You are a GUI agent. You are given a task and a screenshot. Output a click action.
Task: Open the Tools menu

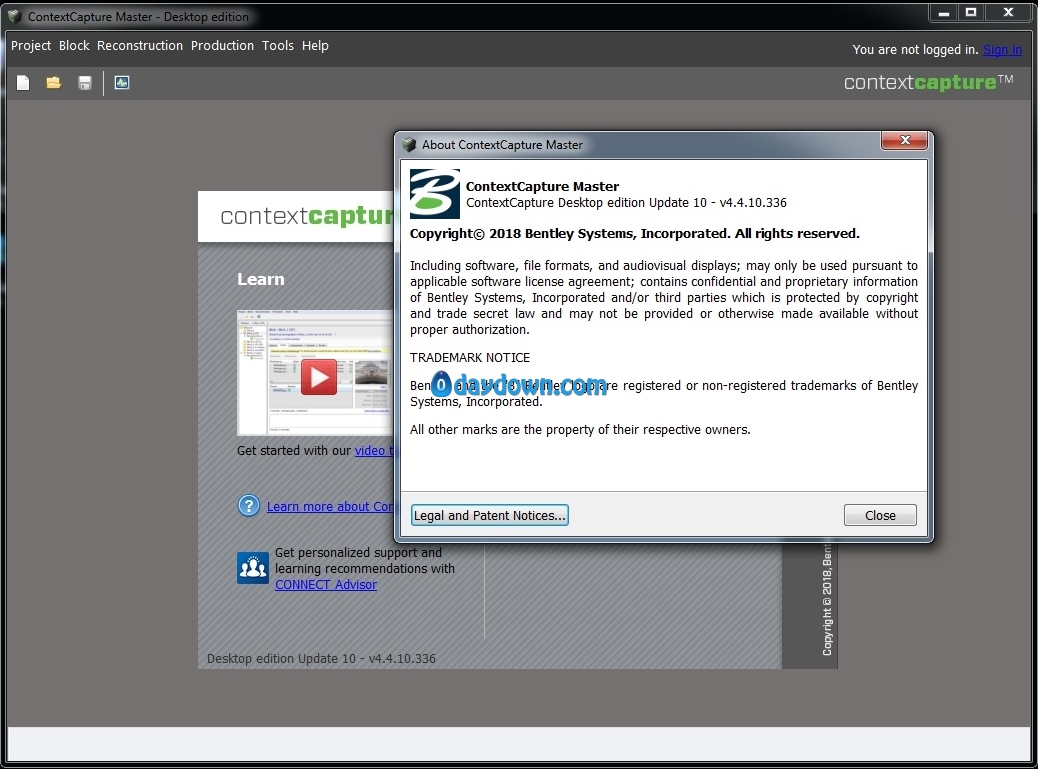coord(277,46)
